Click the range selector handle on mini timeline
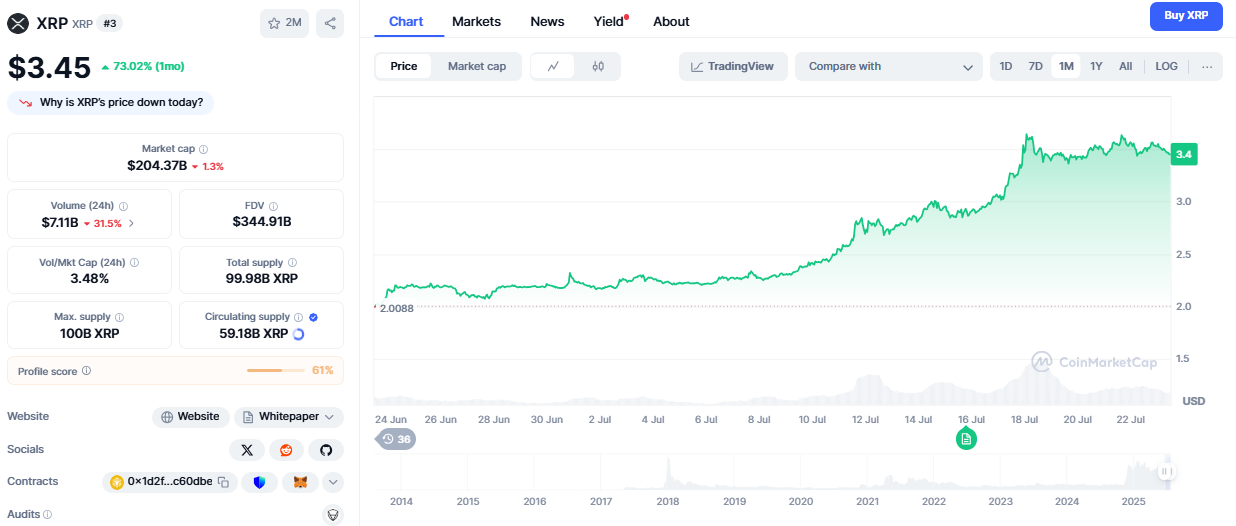 click(1165, 472)
